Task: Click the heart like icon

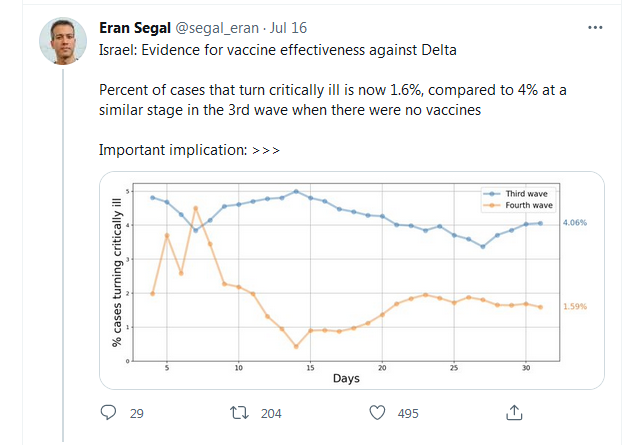Action: pos(378,412)
